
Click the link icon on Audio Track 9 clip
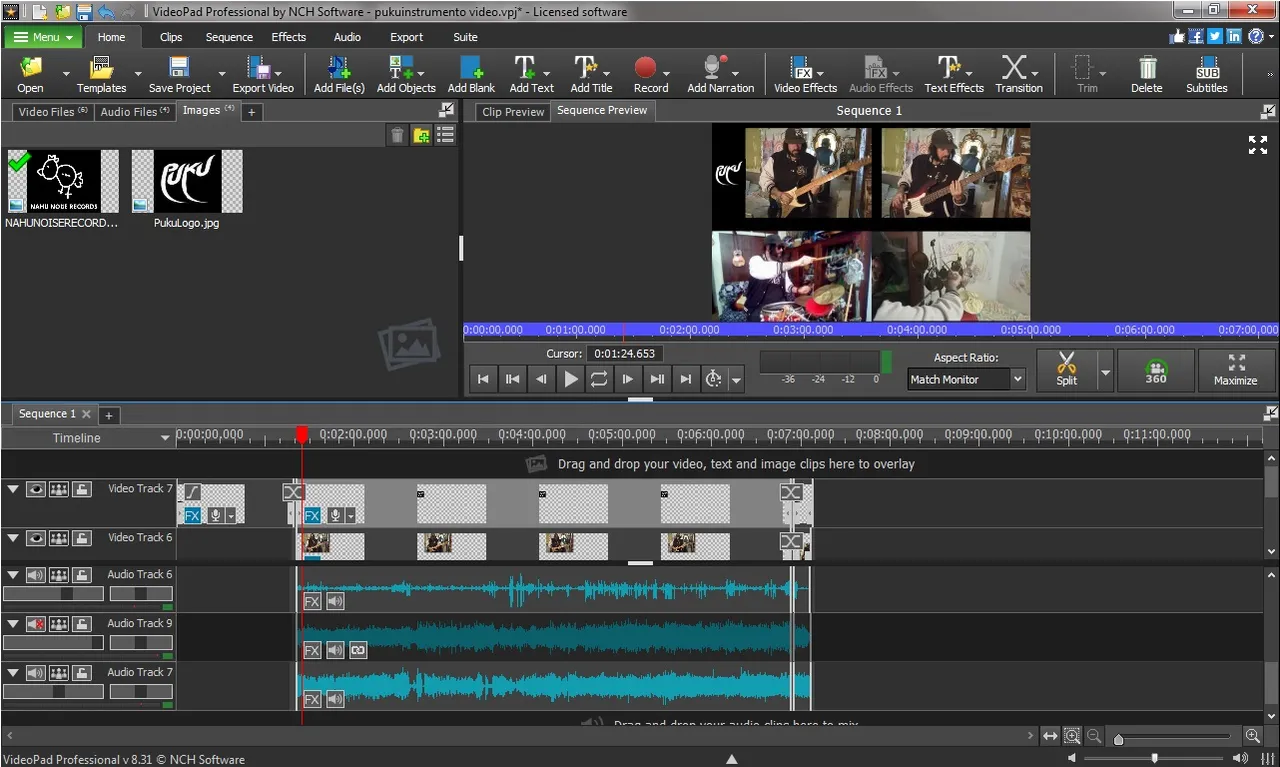(x=357, y=650)
